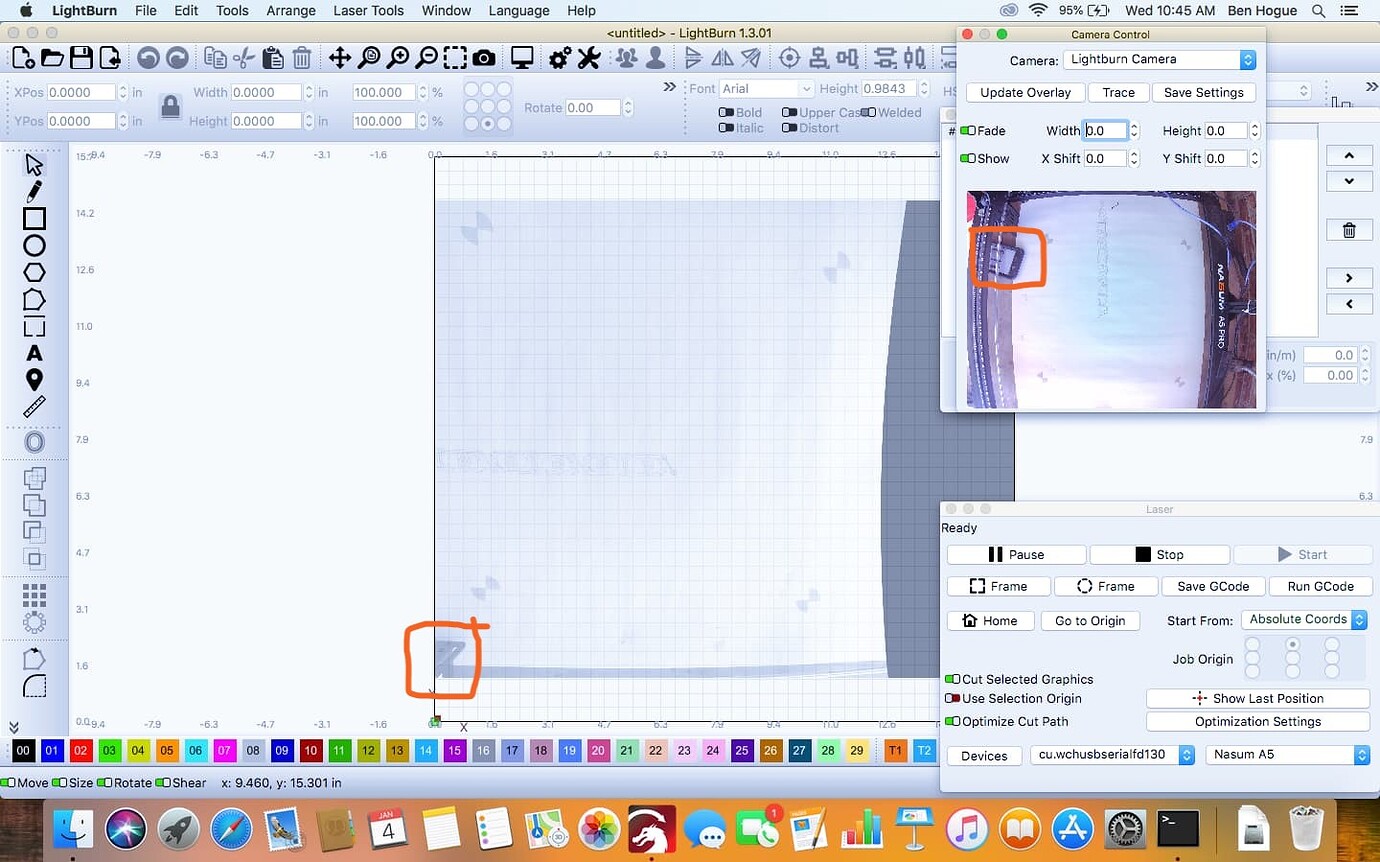Open the Camera selection dropdown

(1158, 59)
